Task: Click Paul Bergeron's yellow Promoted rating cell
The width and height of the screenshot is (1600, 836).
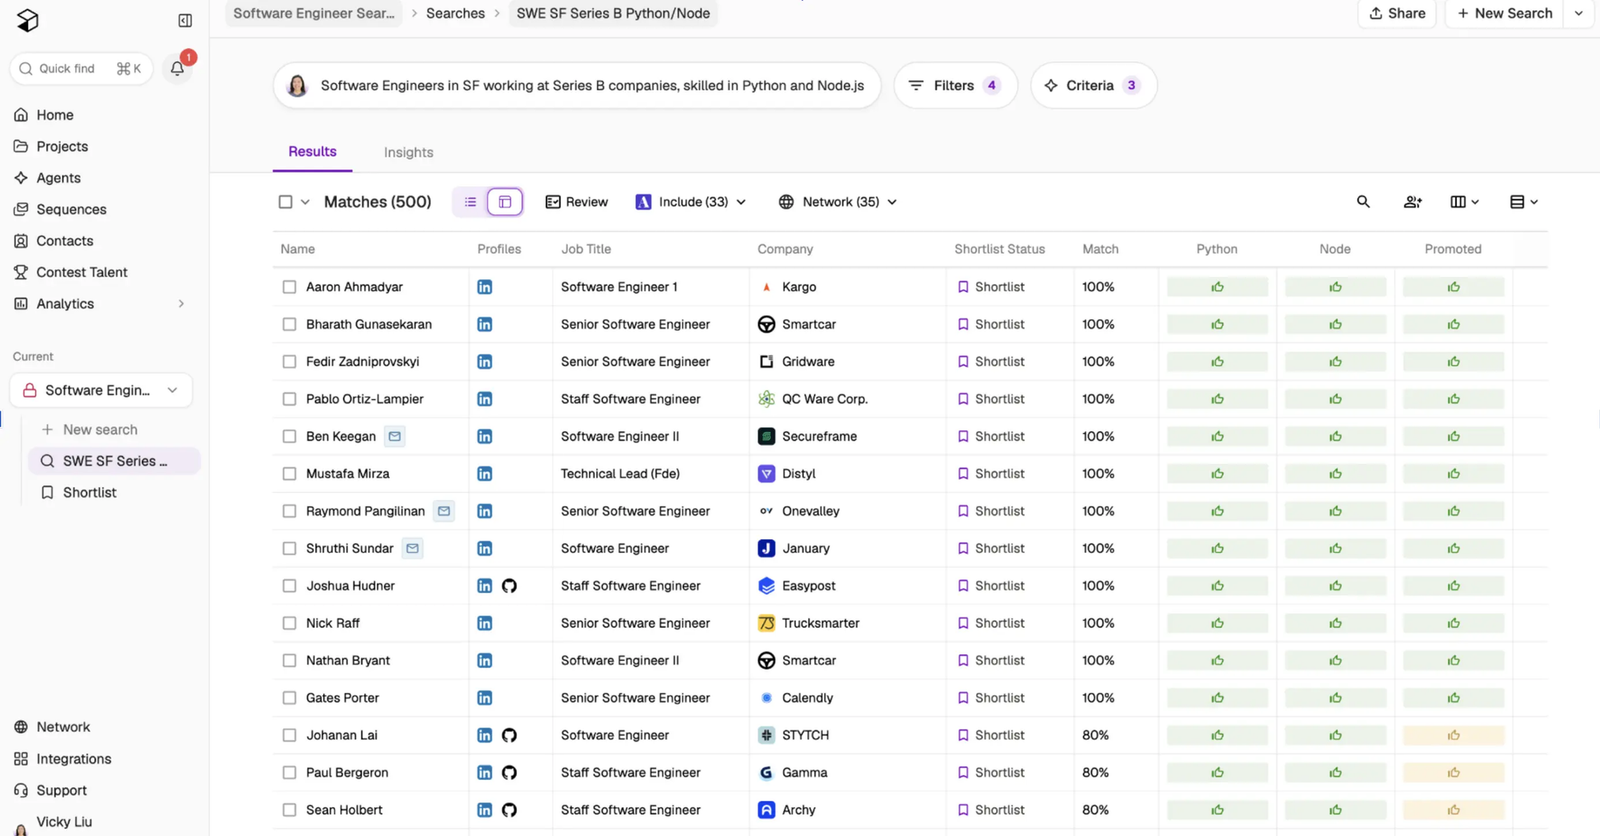Action: tap(1453, 773)
